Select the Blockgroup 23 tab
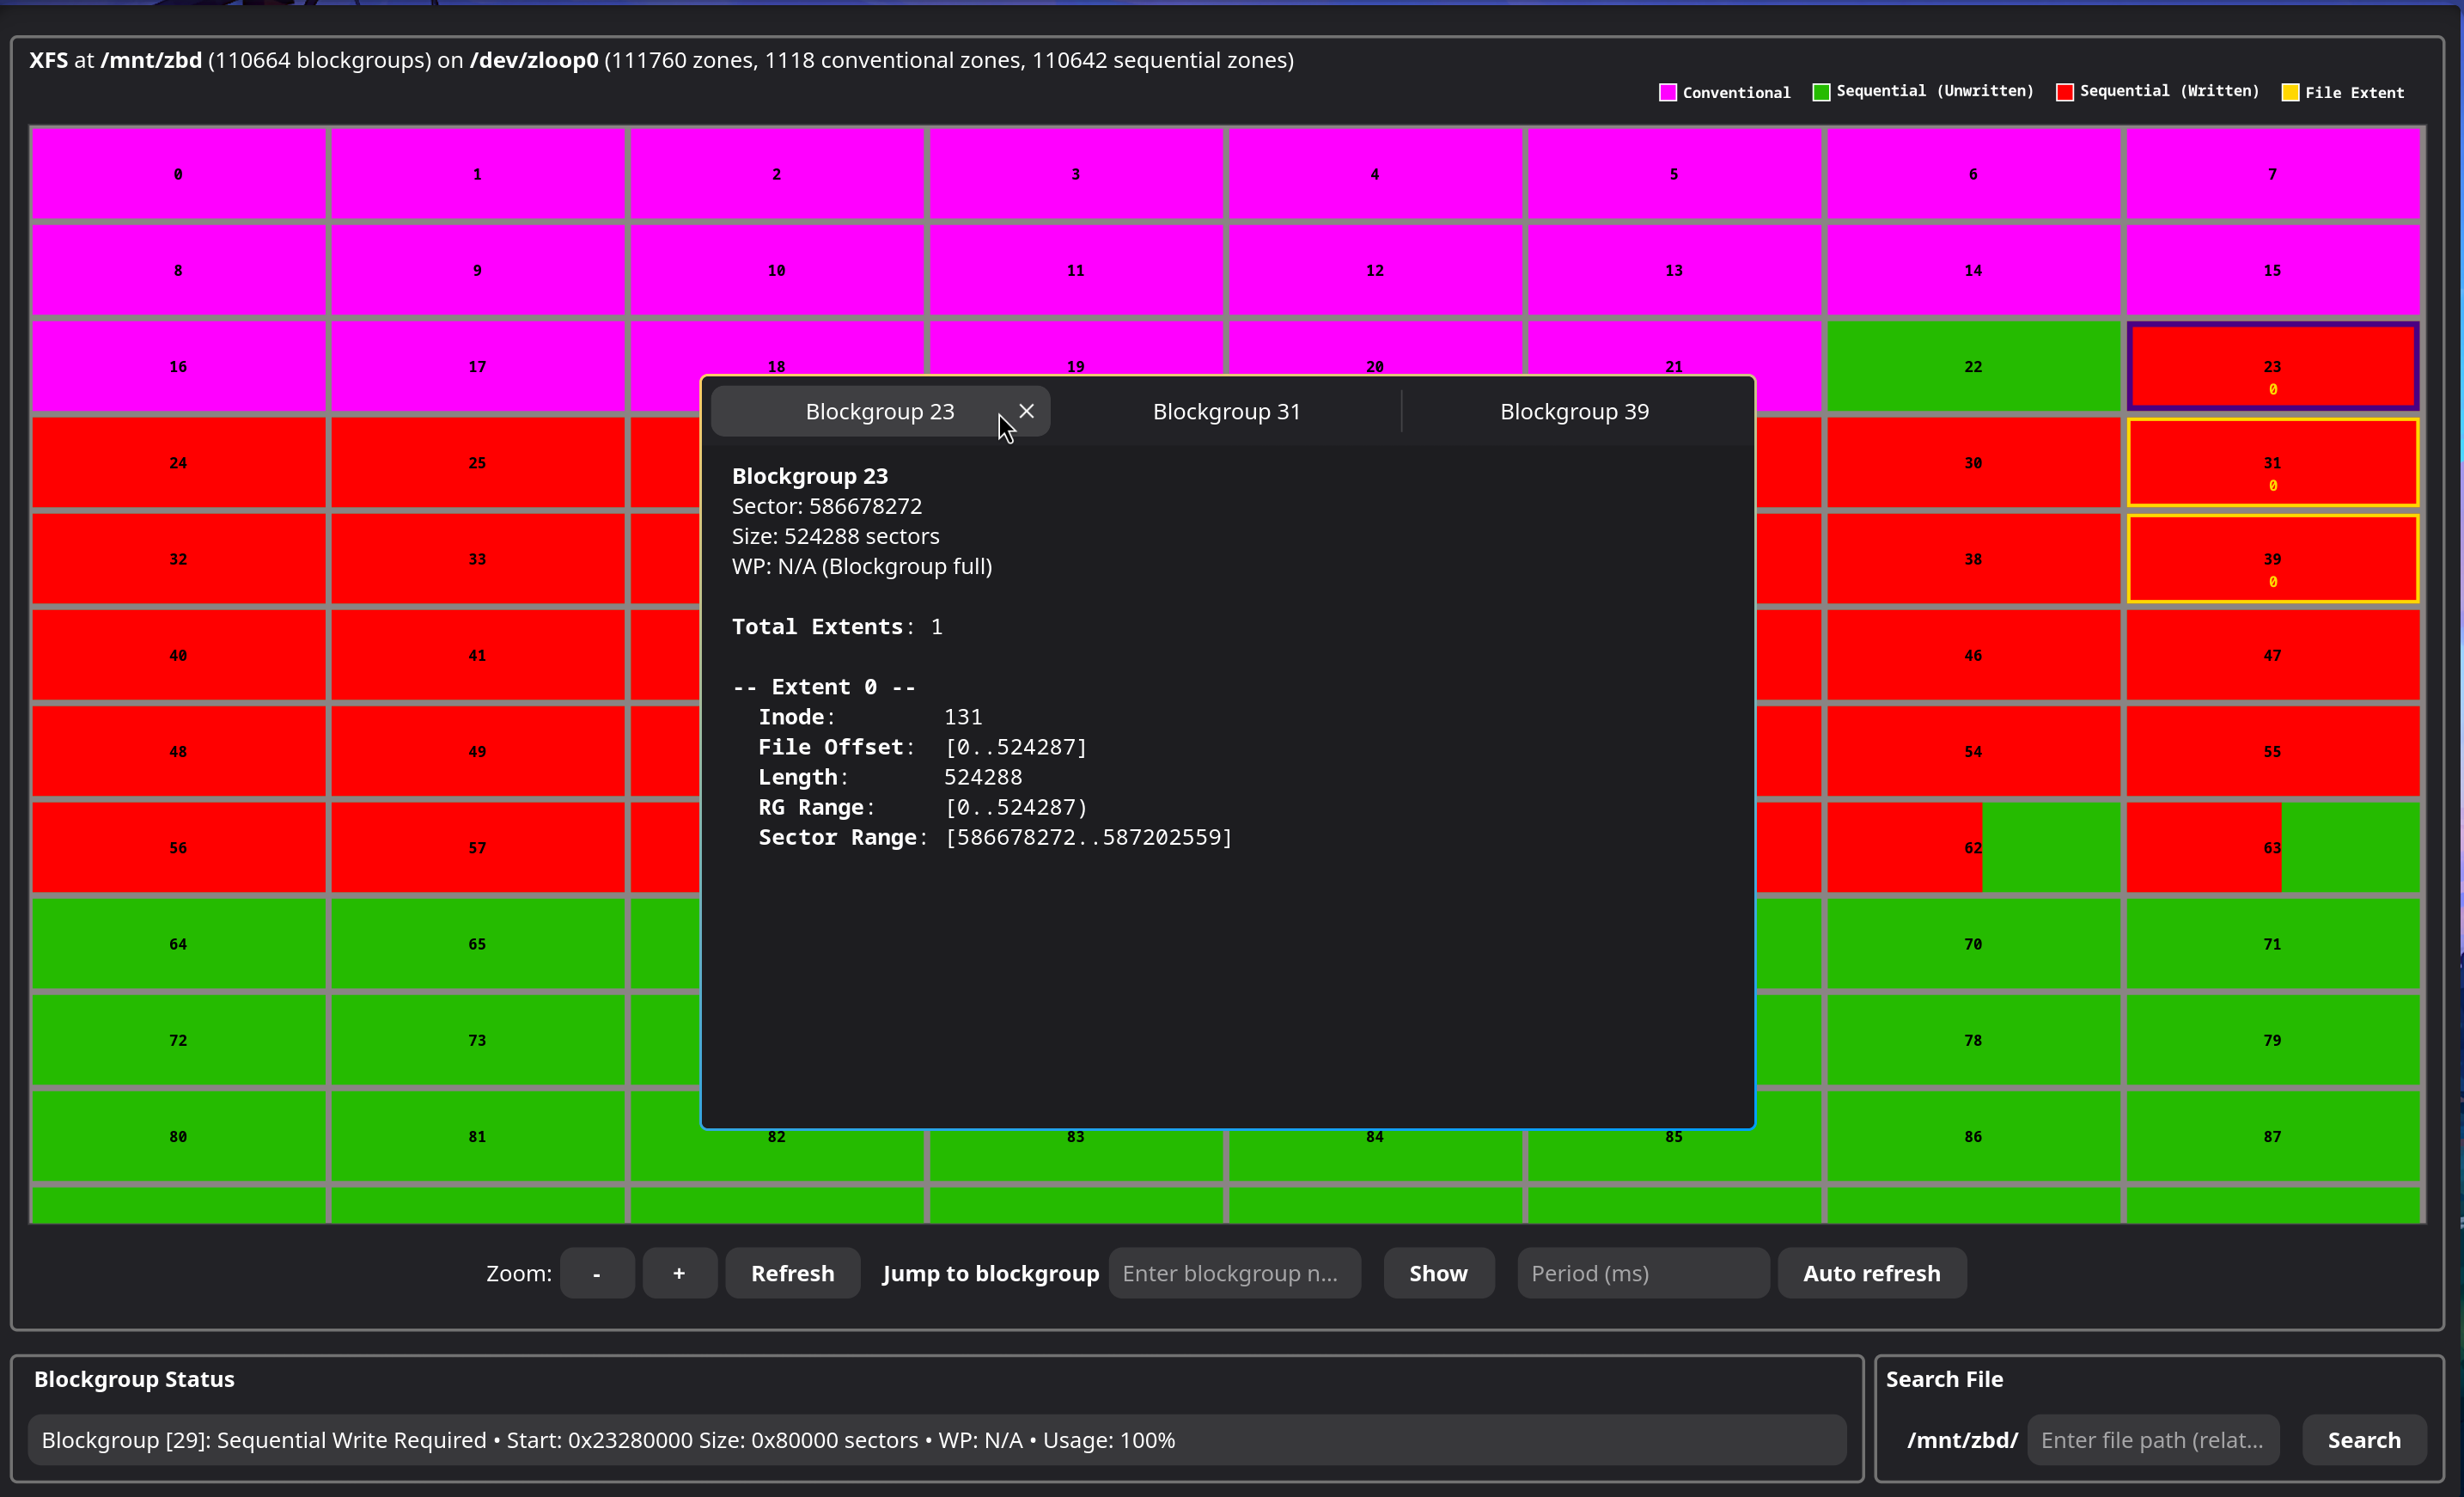The height and width of the screenshot is (1497, 2464). 879,411
